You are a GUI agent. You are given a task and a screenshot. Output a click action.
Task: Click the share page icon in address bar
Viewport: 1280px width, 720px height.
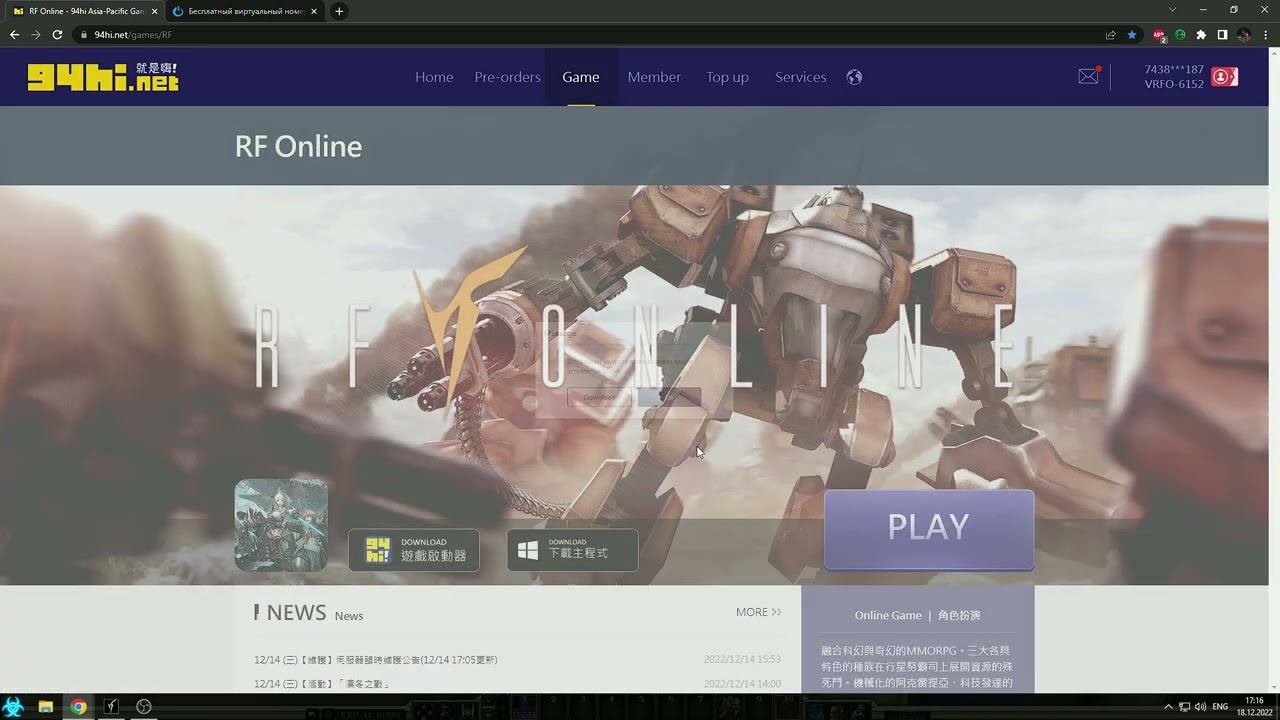1110,34
